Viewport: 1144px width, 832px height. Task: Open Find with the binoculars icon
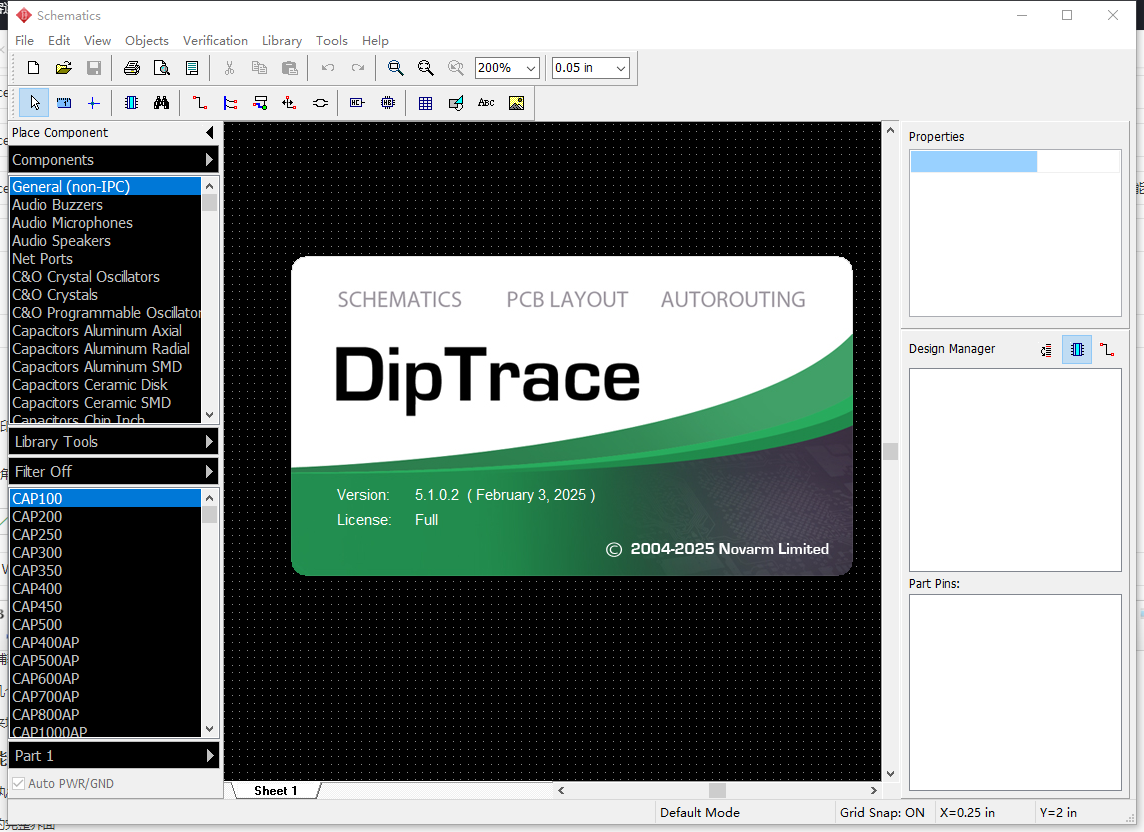(x=161, y=103)
